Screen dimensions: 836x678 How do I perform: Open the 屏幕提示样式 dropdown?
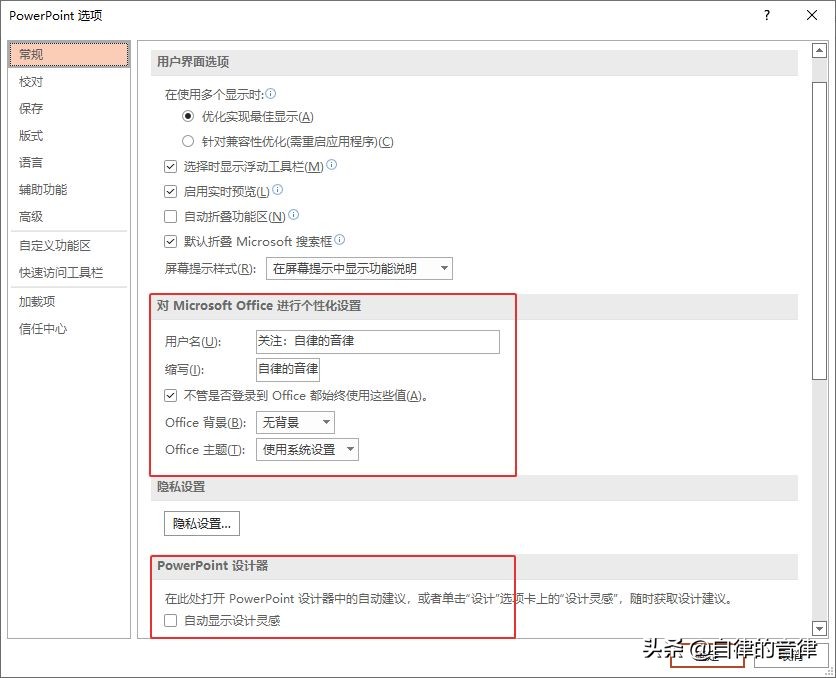(359, 269)
